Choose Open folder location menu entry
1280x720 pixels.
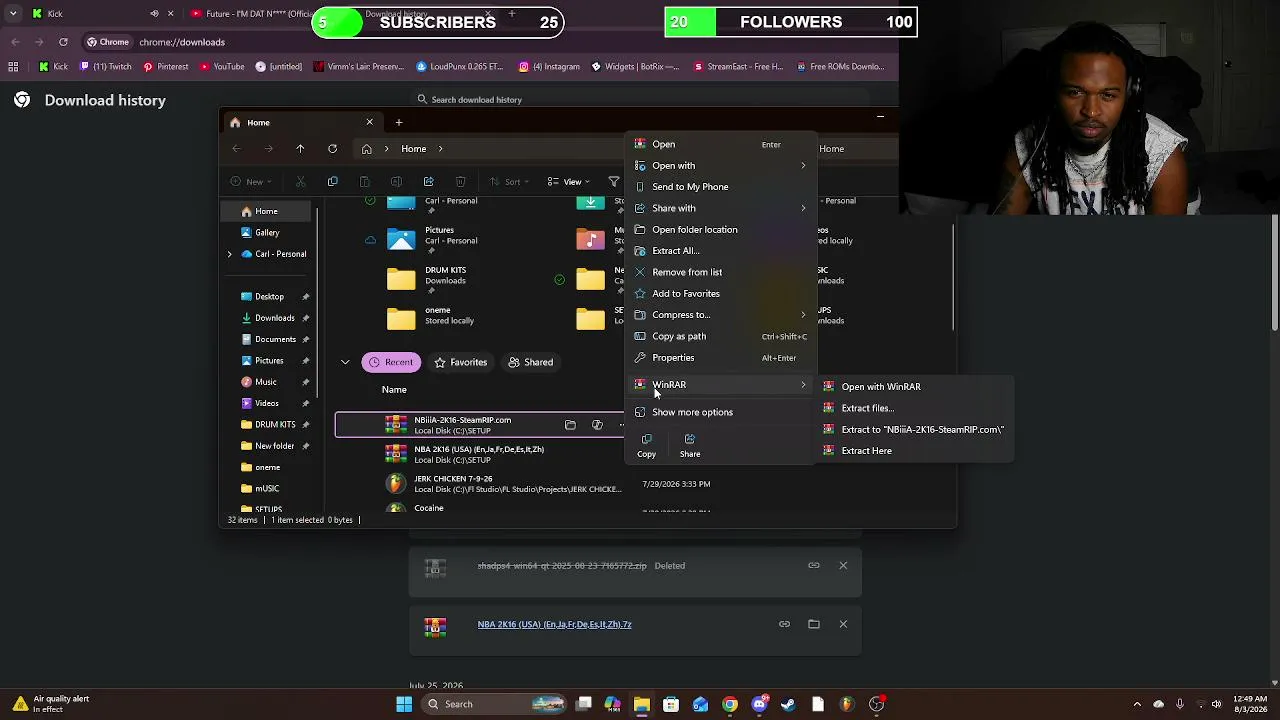coord(720,230)
